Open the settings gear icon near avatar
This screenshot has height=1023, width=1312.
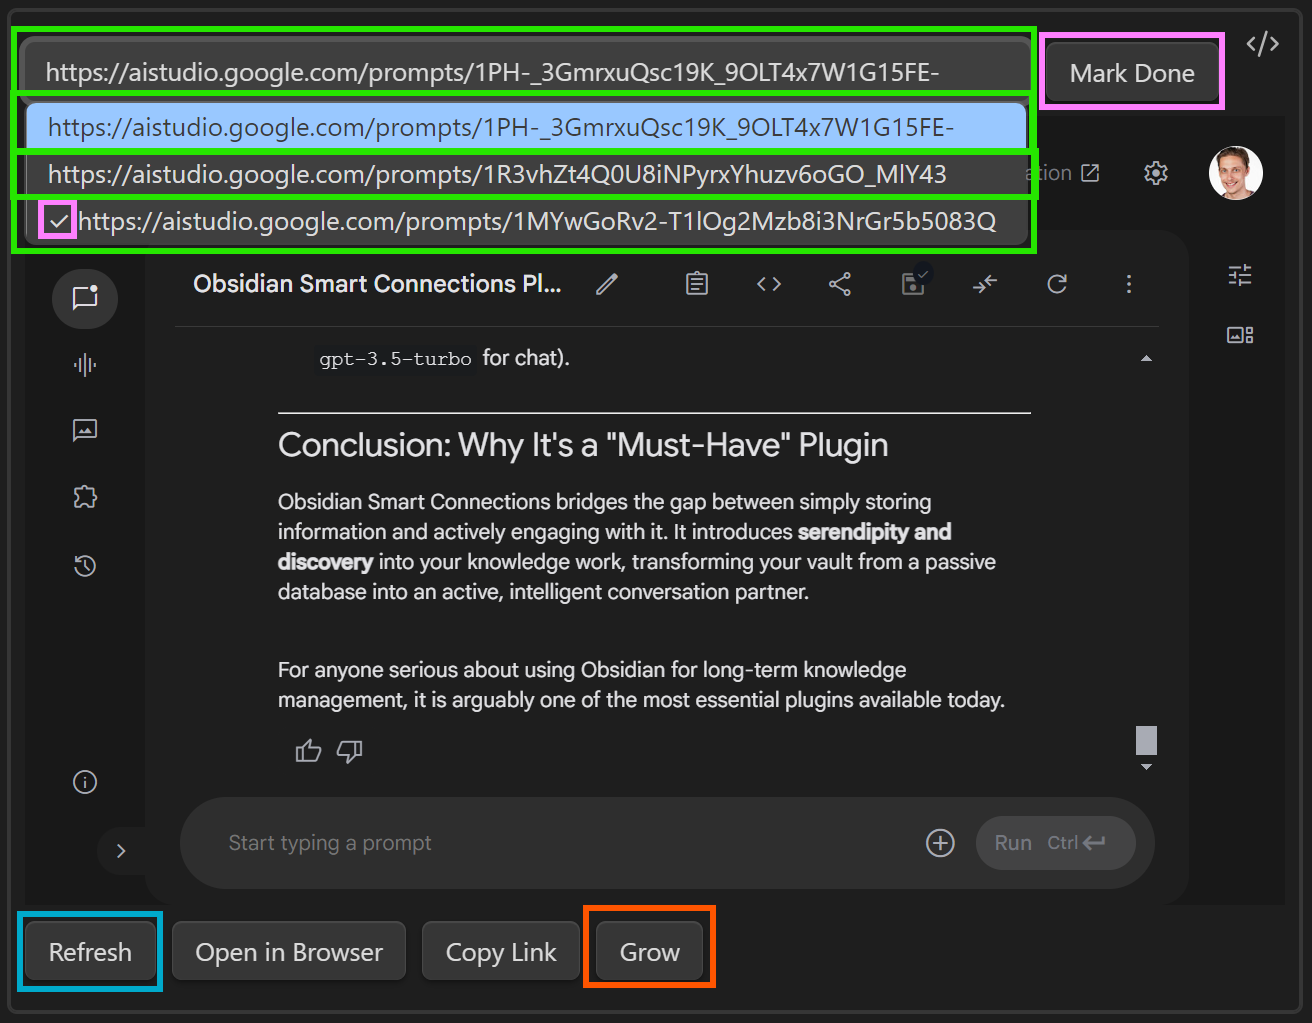click(x=1156, y=173)
